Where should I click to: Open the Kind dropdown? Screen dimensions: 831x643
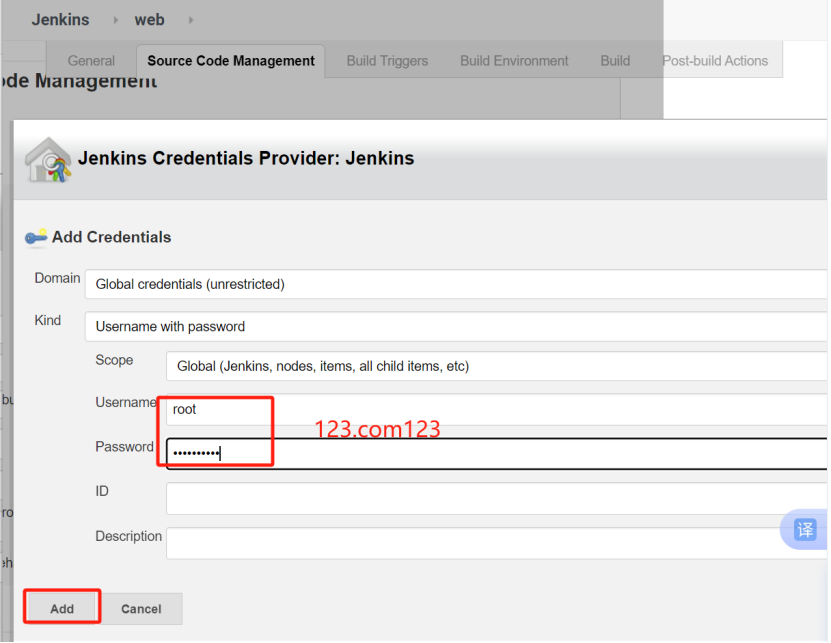tap(456, 327)
